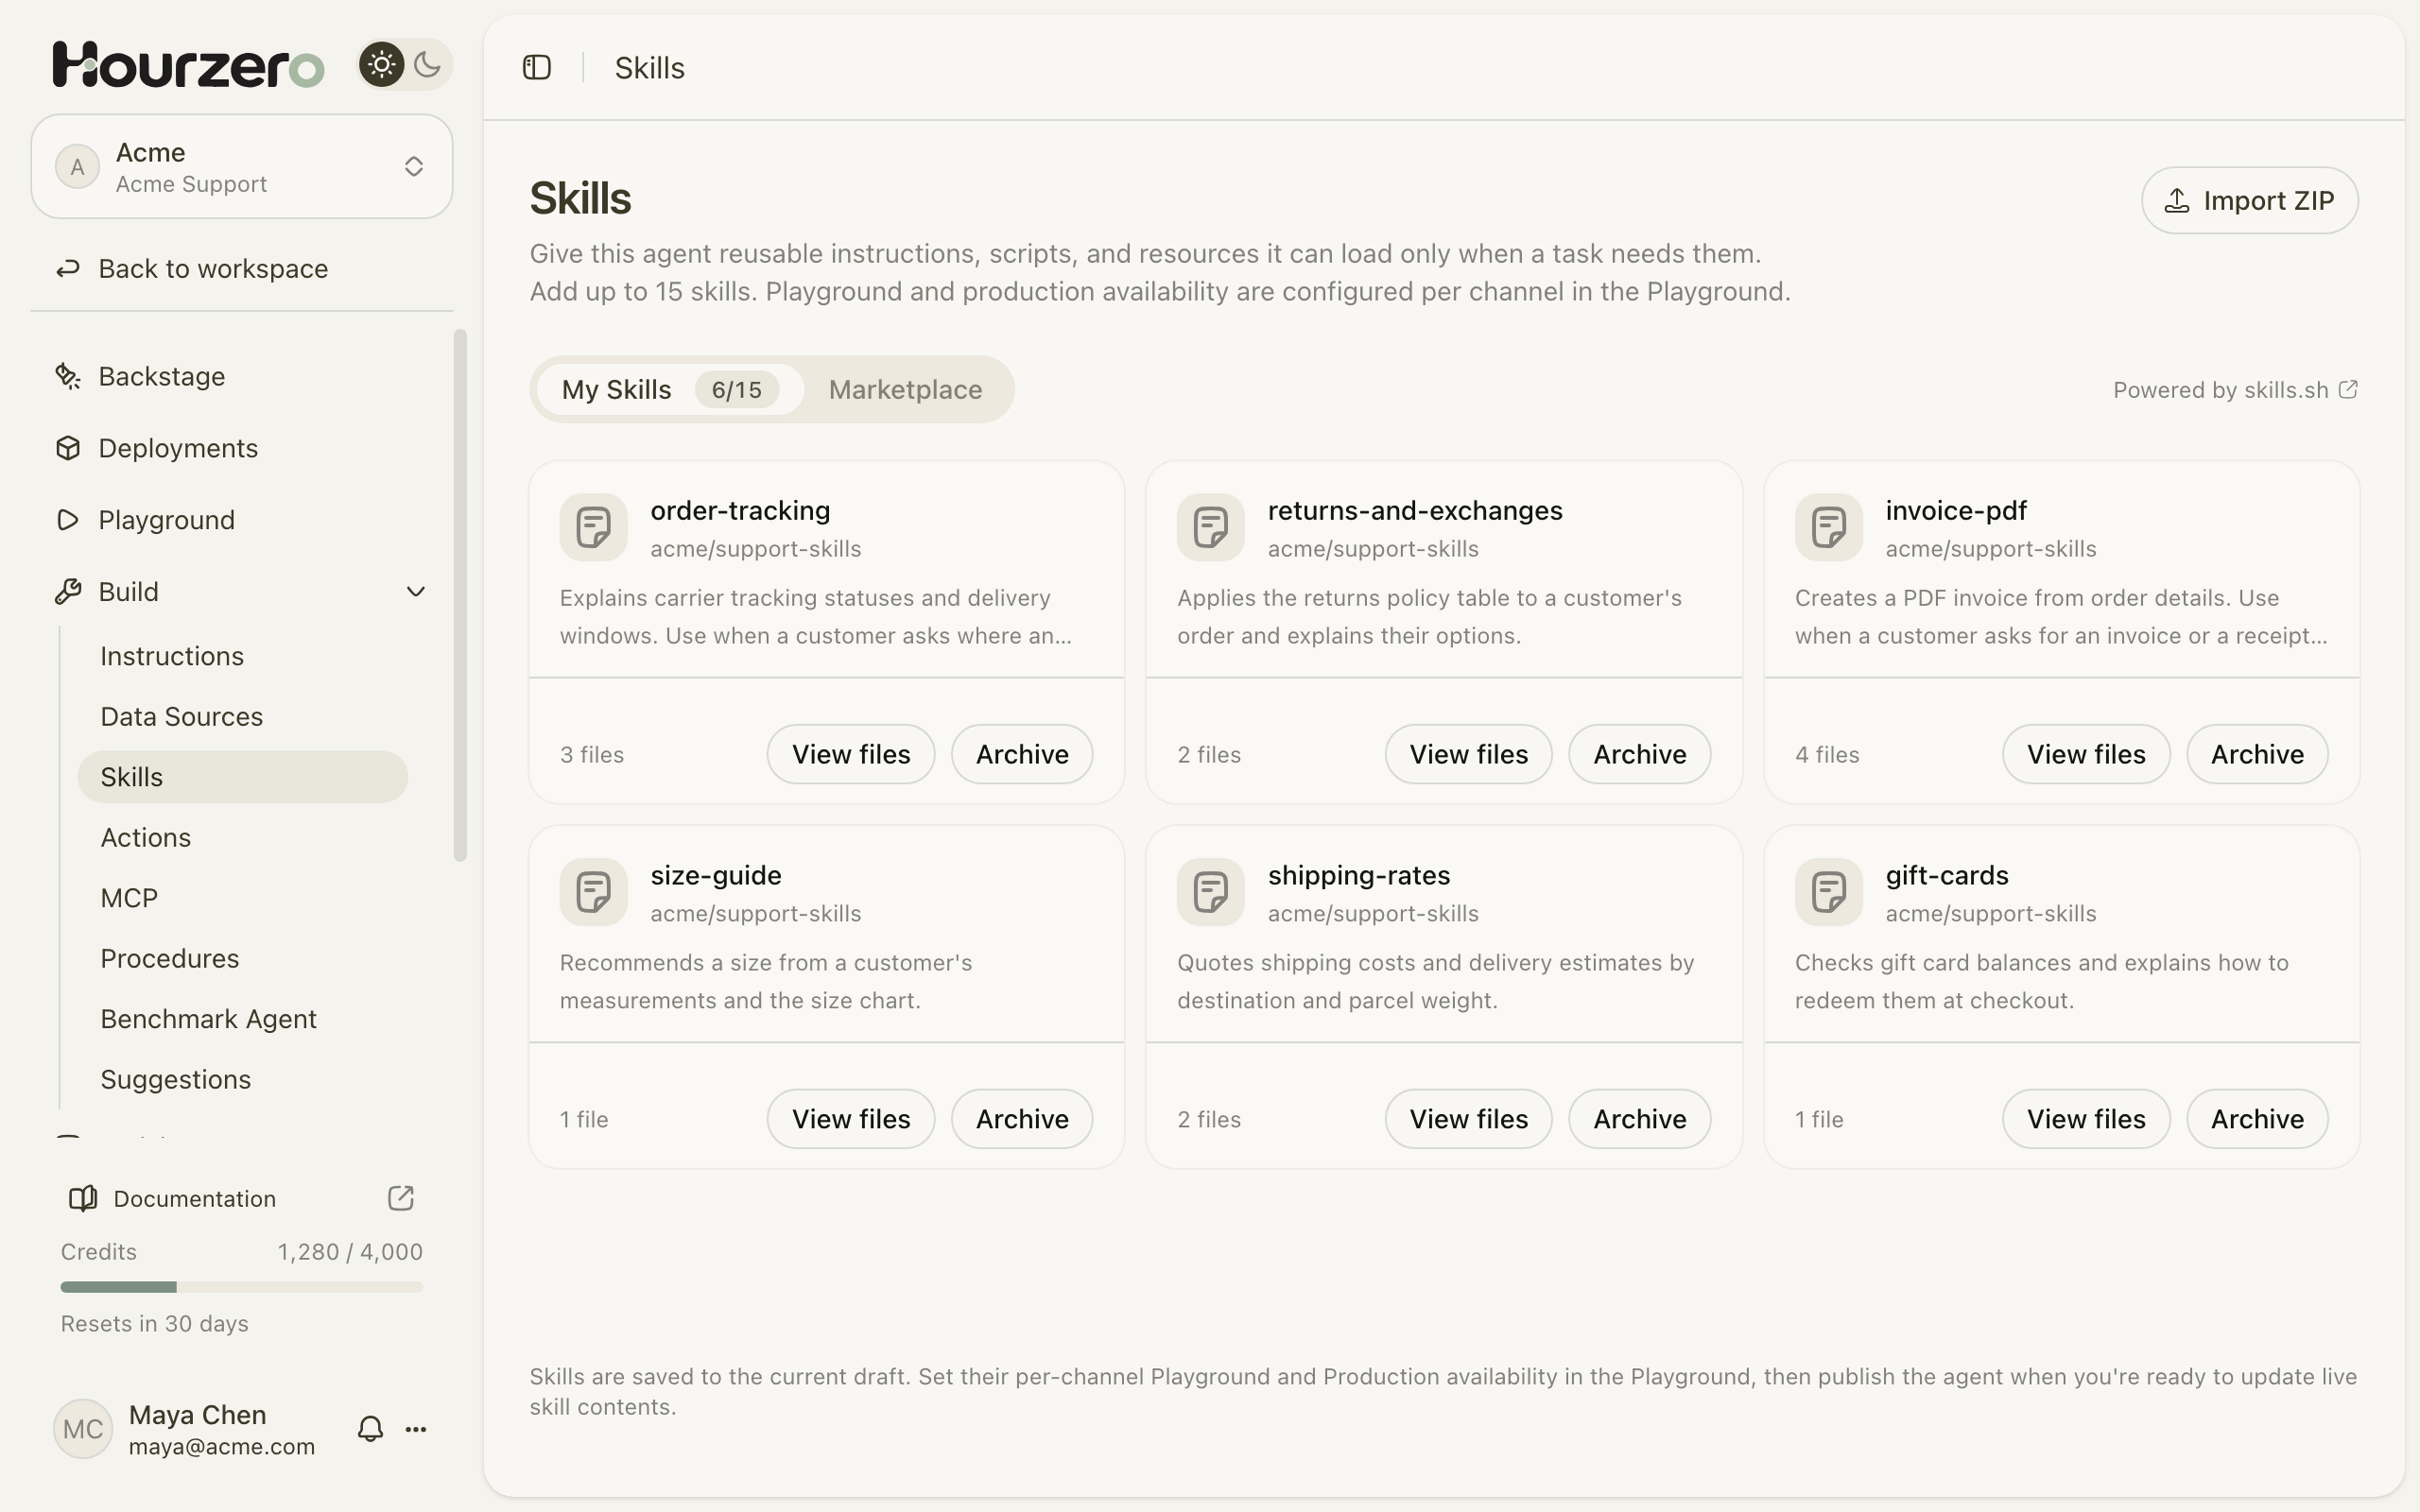The height and width of the screenshot is (1512, 2420).
Task: Collapse sidebar using panel toggle icon
Action: click(537, 67)
